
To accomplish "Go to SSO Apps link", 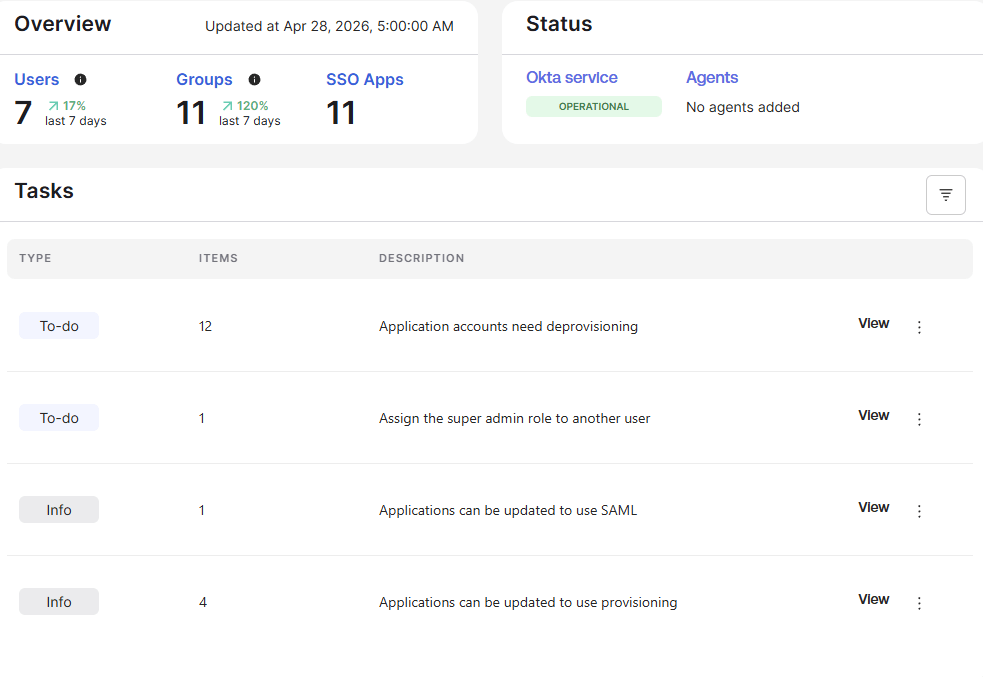I will (x=365, y=80).
